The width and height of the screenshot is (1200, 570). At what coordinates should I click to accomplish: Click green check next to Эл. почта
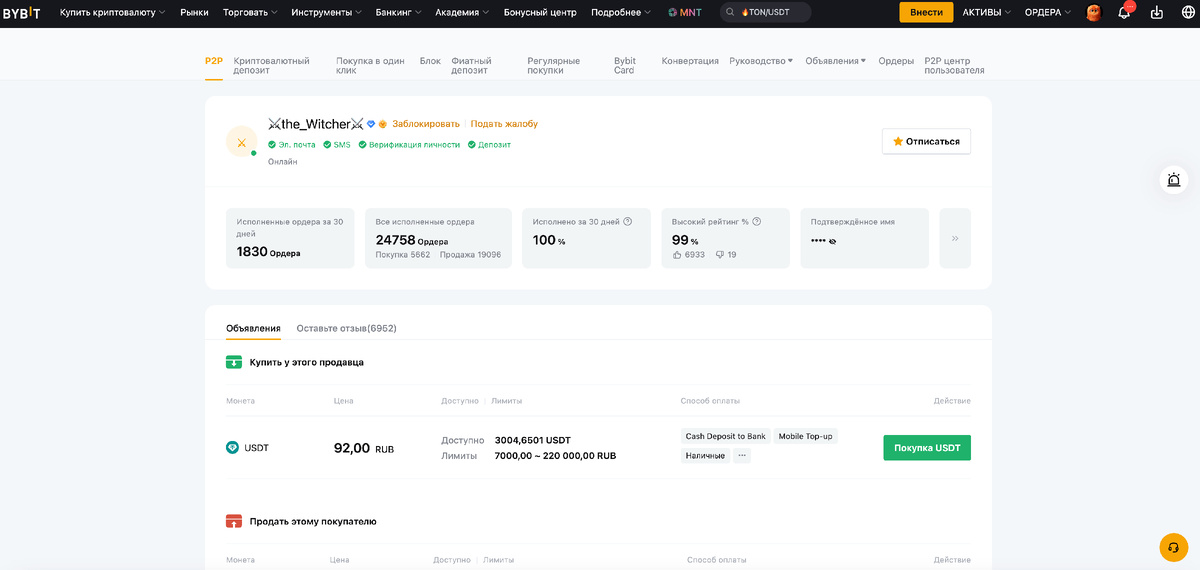point(272,145)
